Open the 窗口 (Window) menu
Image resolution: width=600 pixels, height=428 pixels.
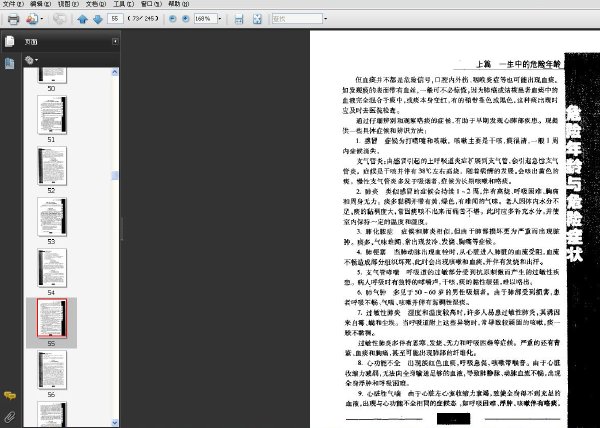(x=151, y=4)
